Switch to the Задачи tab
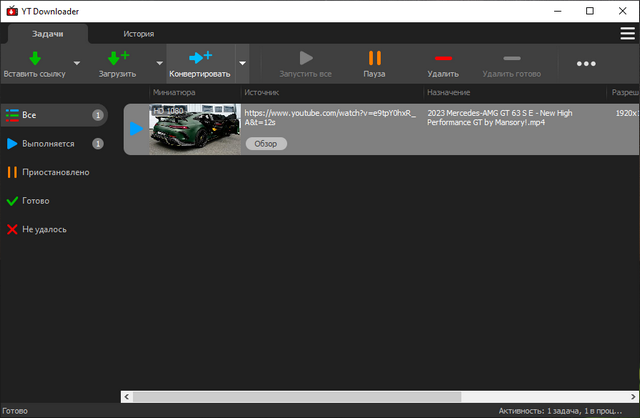Screen dimensions: 640x418 (47, 33)
